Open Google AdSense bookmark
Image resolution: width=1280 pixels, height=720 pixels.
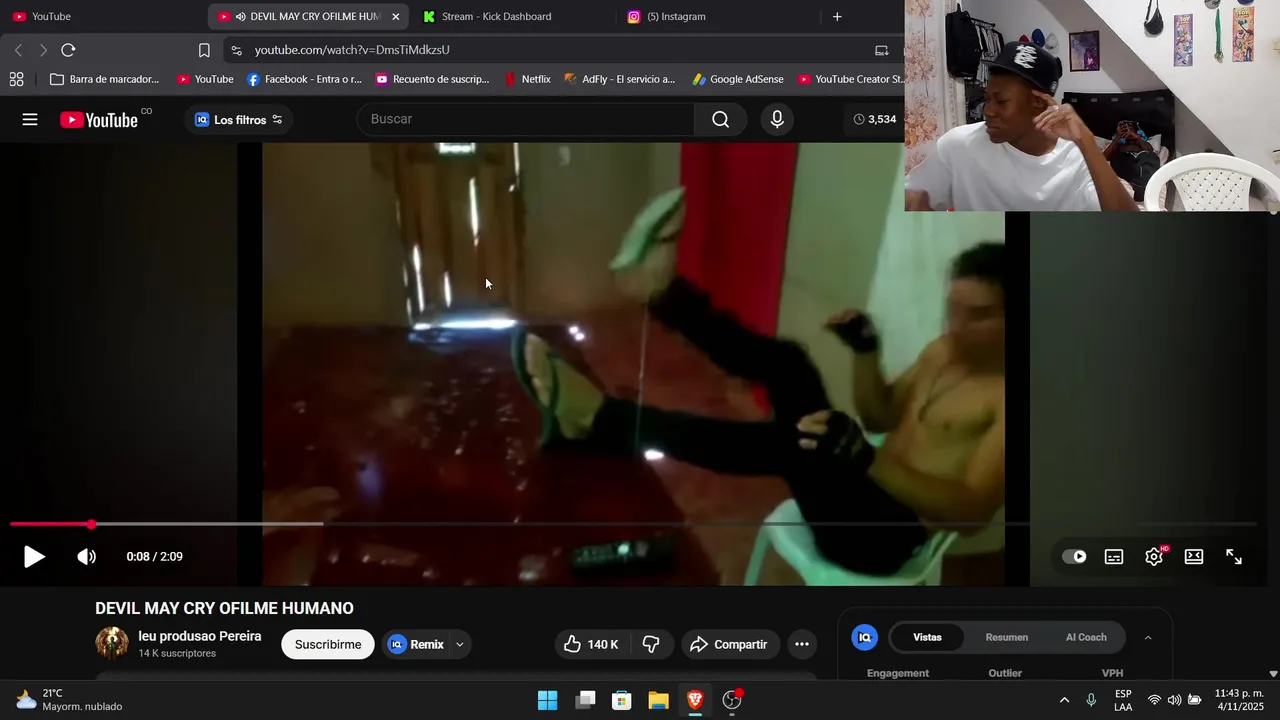(738, 79)
